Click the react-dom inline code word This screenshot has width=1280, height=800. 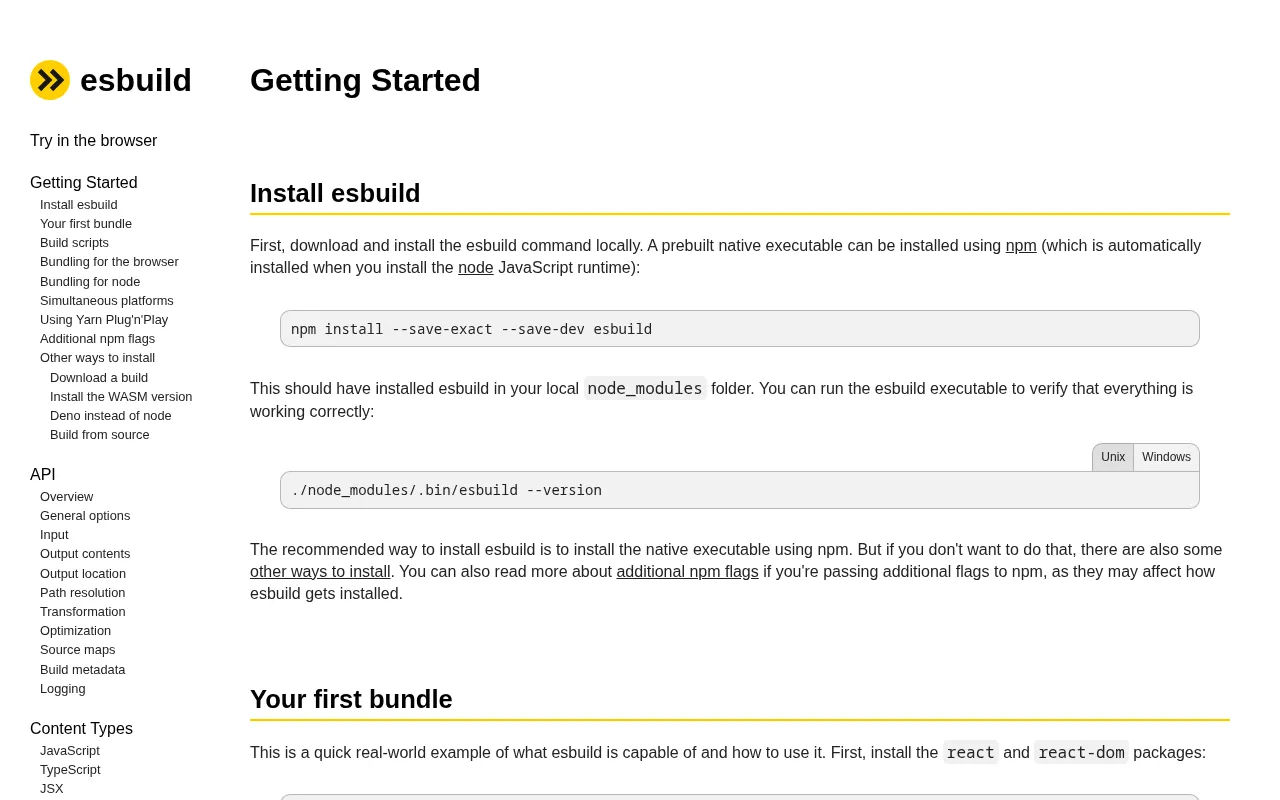1081,752
